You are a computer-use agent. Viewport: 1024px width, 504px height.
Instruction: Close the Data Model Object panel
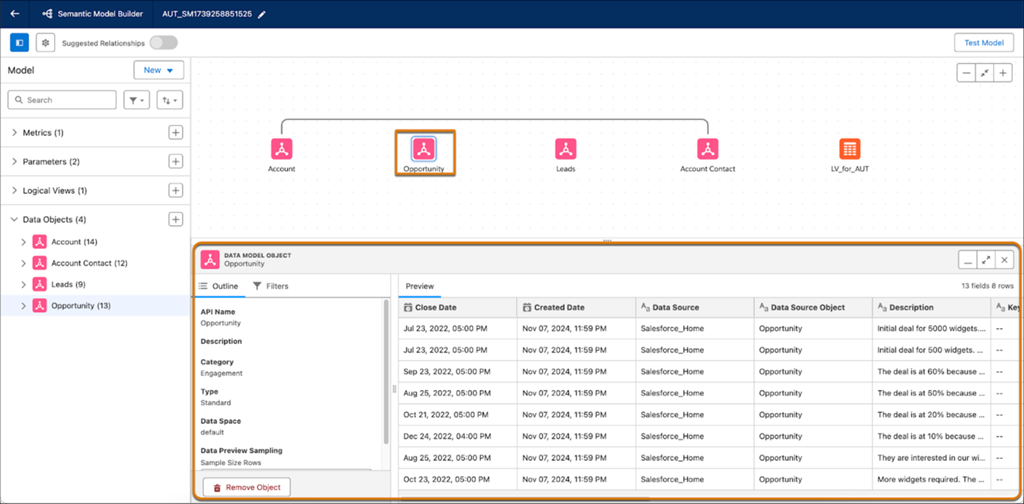[1004, 260]
